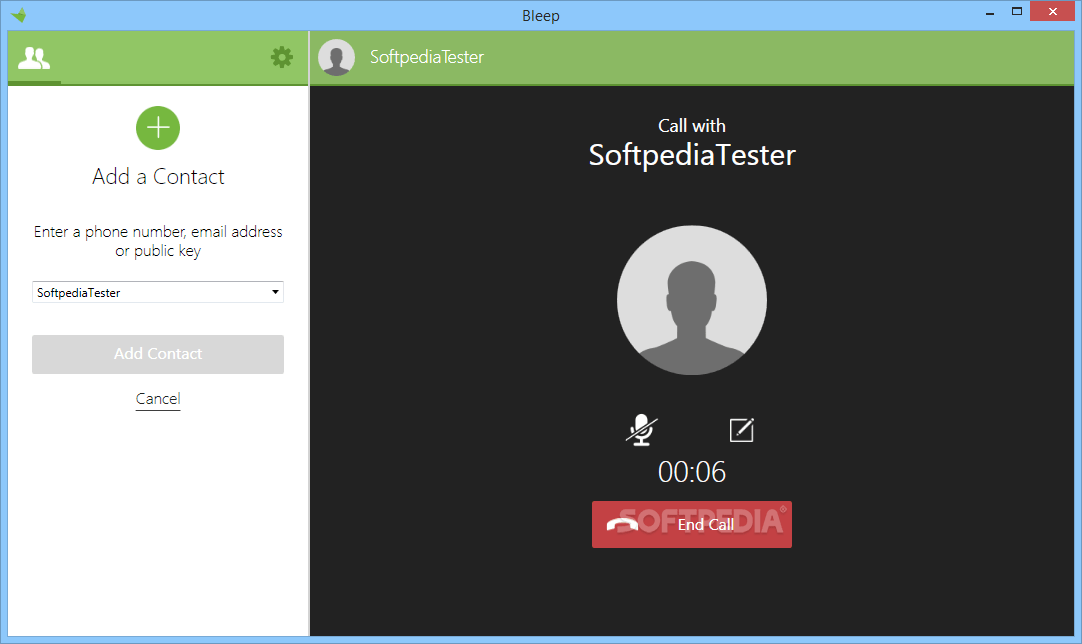Image resolution: width=1082 pixels, height=644 pixels.
Task: Click SoftpediaTester name in header bar
Action: [426, 57]
